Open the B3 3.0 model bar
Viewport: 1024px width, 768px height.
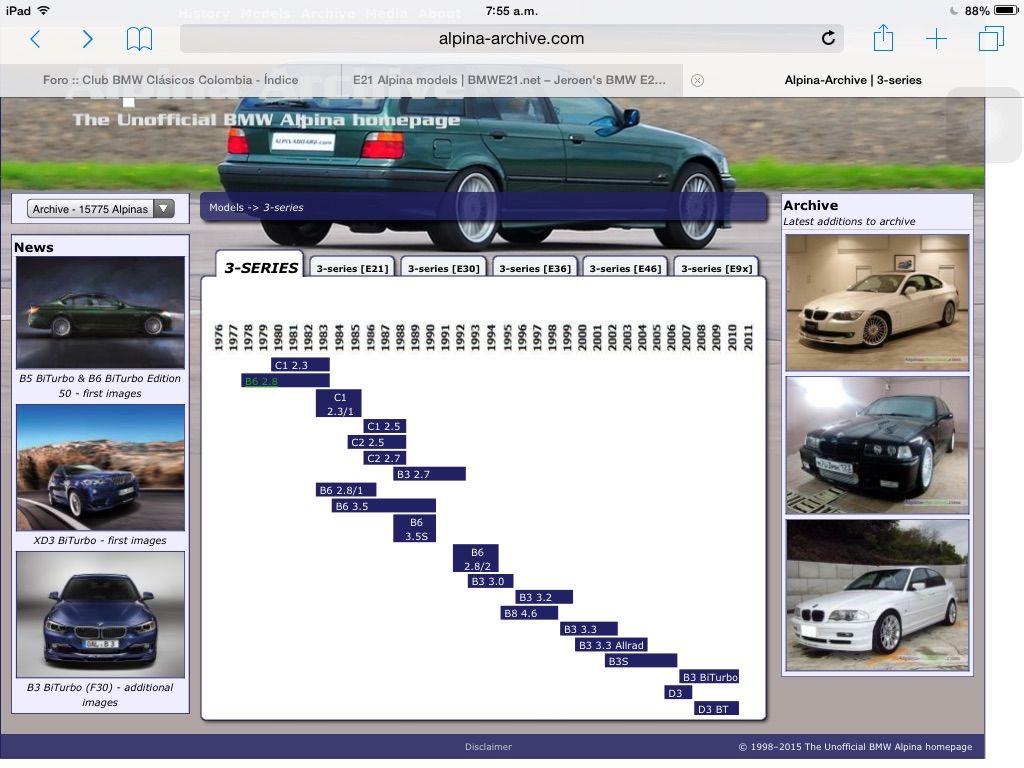click(x=490, y=581)
